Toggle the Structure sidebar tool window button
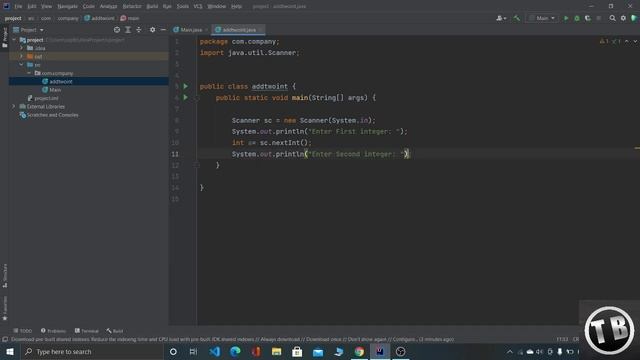Image resolution: width=640 pixels, height=360 pixels. click(4, 276)
